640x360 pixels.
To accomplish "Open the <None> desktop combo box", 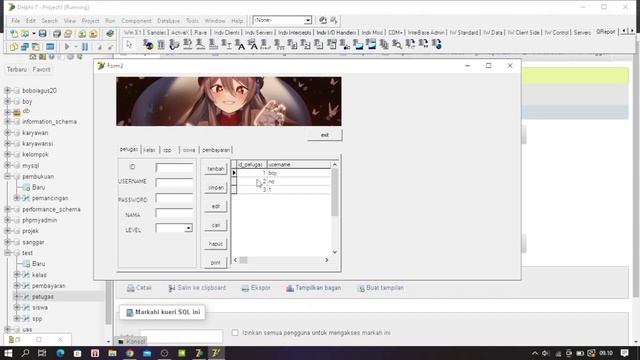I will 308,20.
